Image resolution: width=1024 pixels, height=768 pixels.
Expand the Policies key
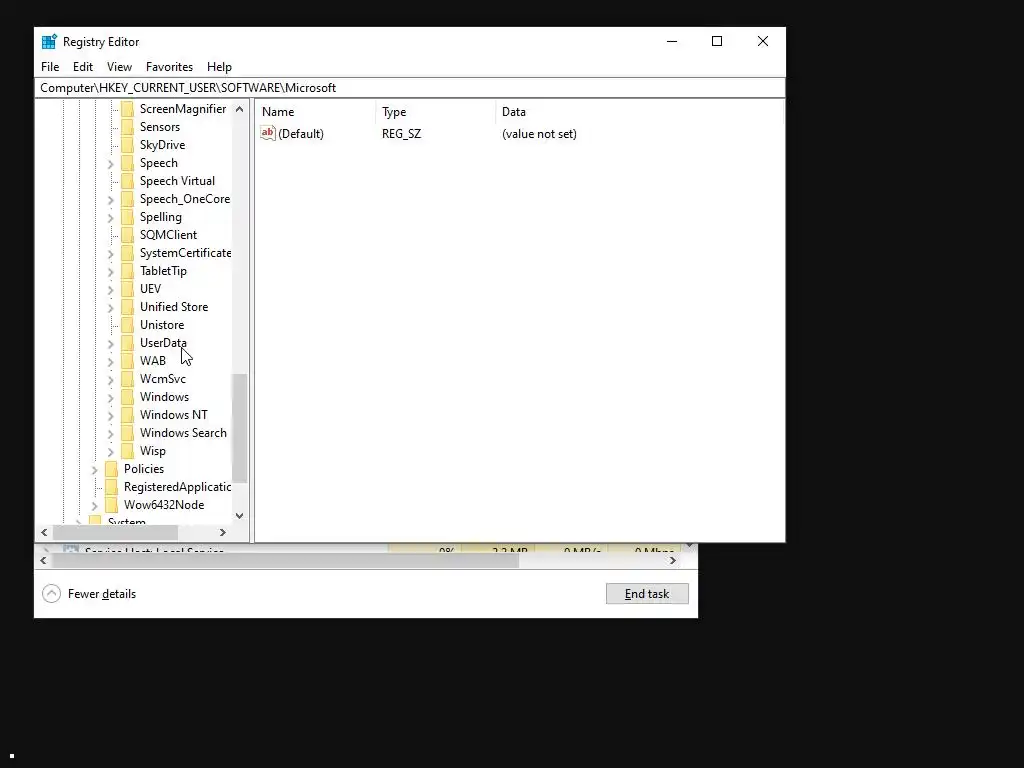94,470
